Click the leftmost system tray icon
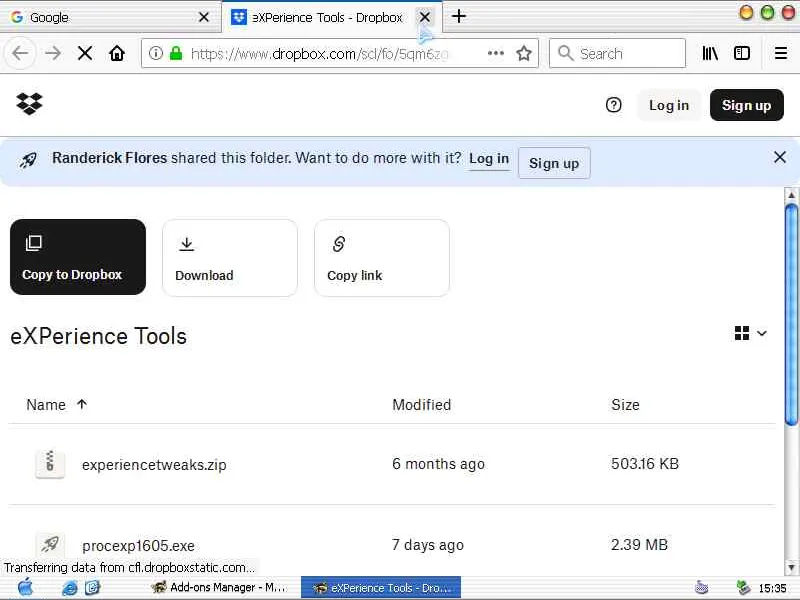Viewport: 800px width, 600px height. (702, 588)
